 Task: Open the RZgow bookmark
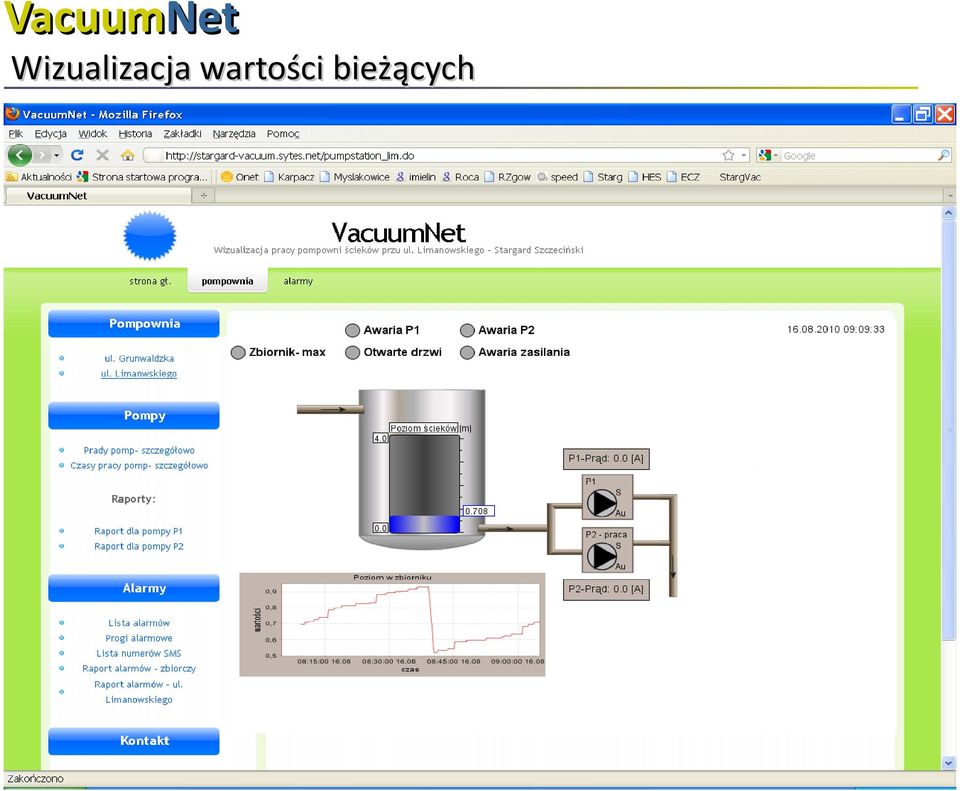(507, 177)
